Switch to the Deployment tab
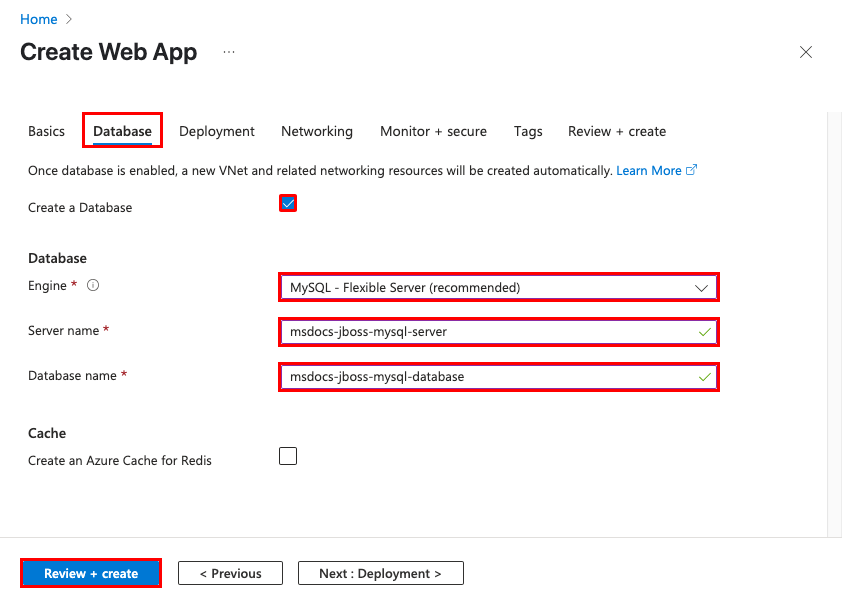The image size is (842, 608). 216,131
